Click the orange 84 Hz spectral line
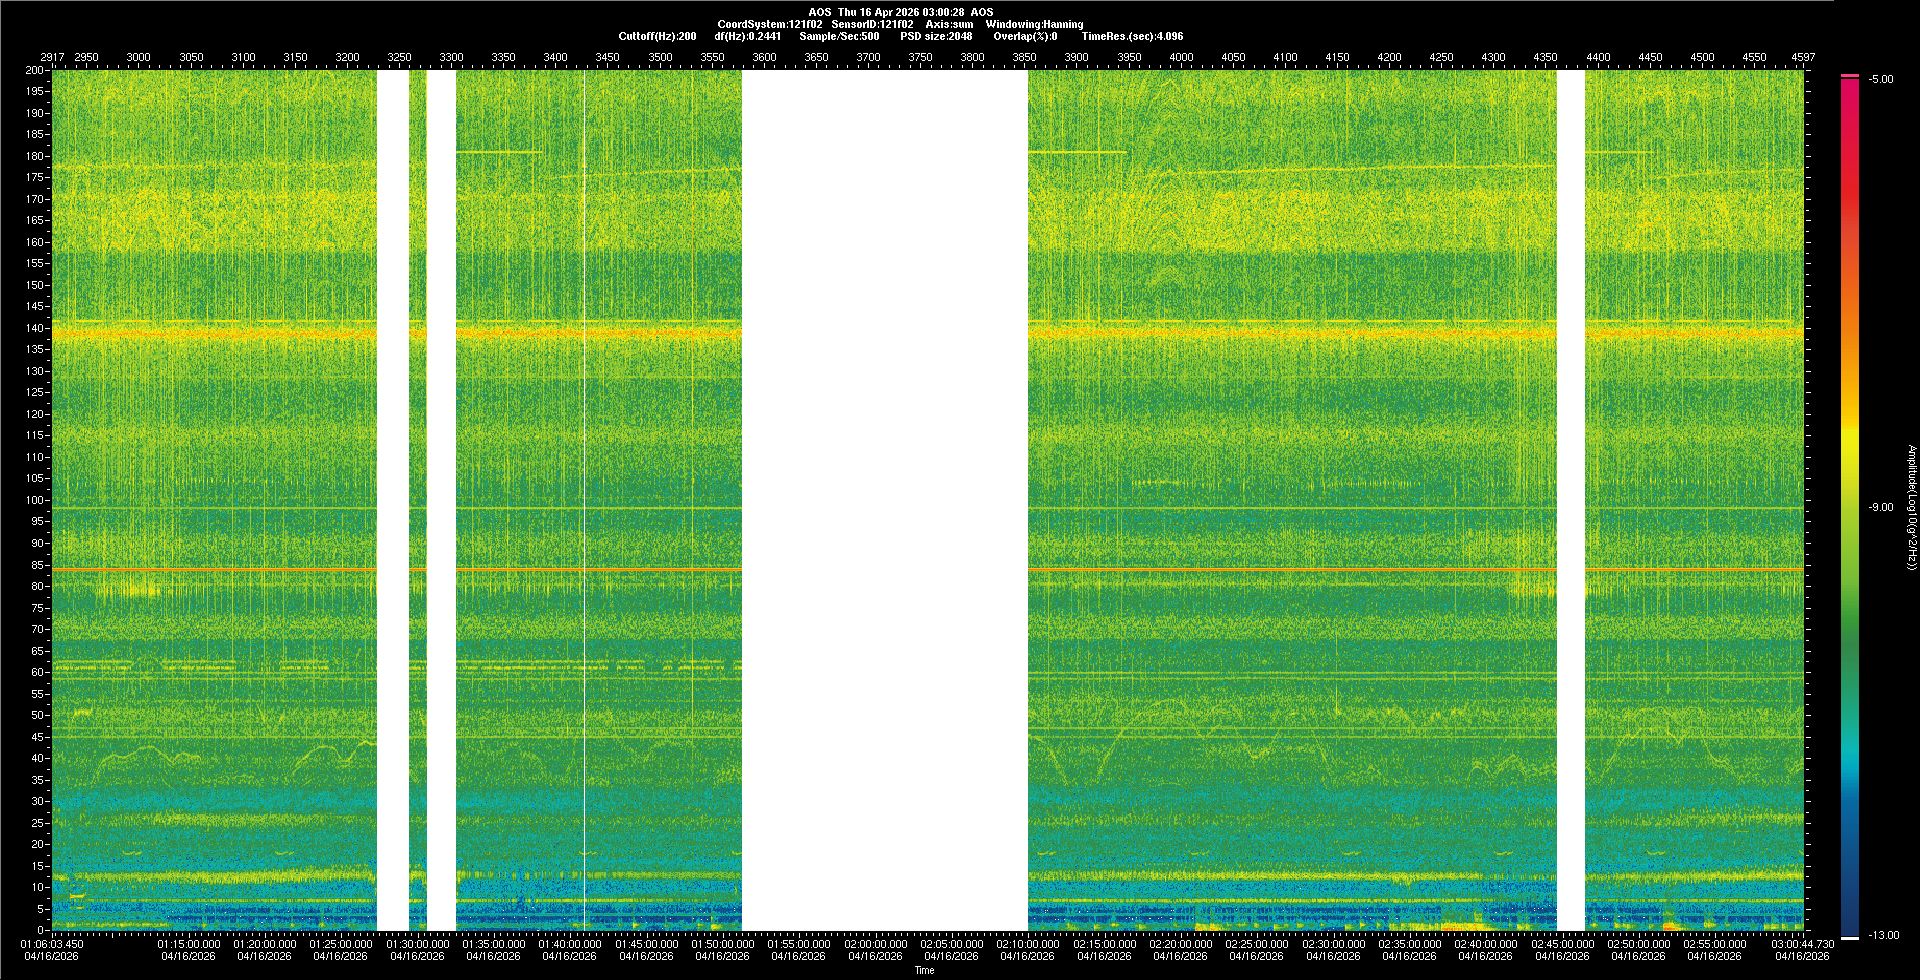The width and height of the screenshot is (1920, 980). click(600, 569)
